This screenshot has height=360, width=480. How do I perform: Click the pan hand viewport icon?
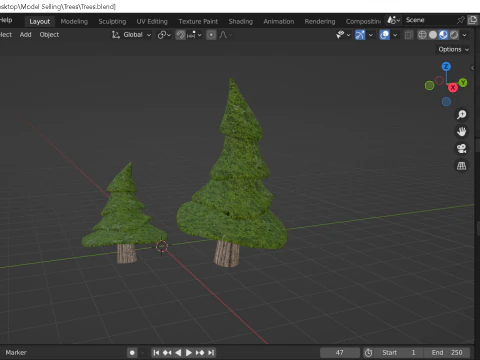462,132
